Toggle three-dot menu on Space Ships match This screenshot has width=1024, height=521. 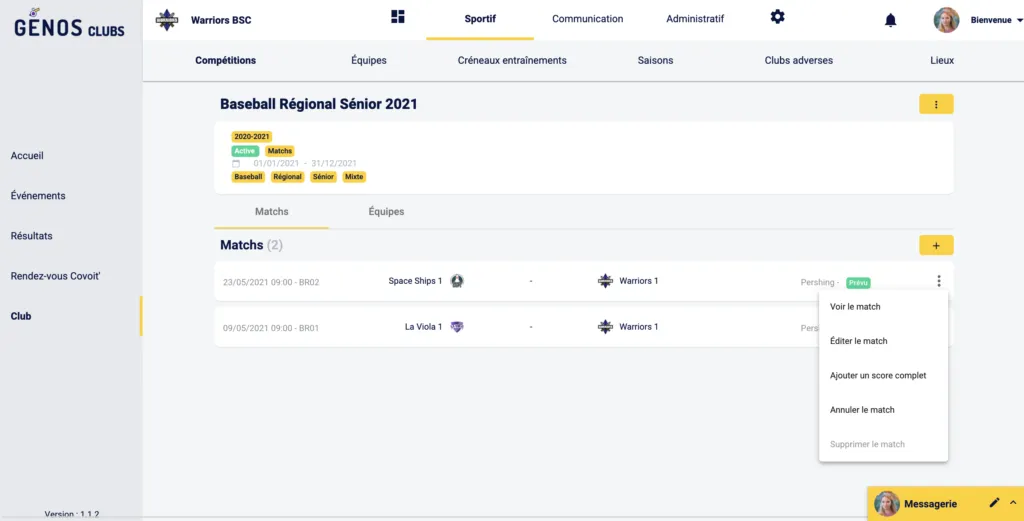tap(938, 281)
